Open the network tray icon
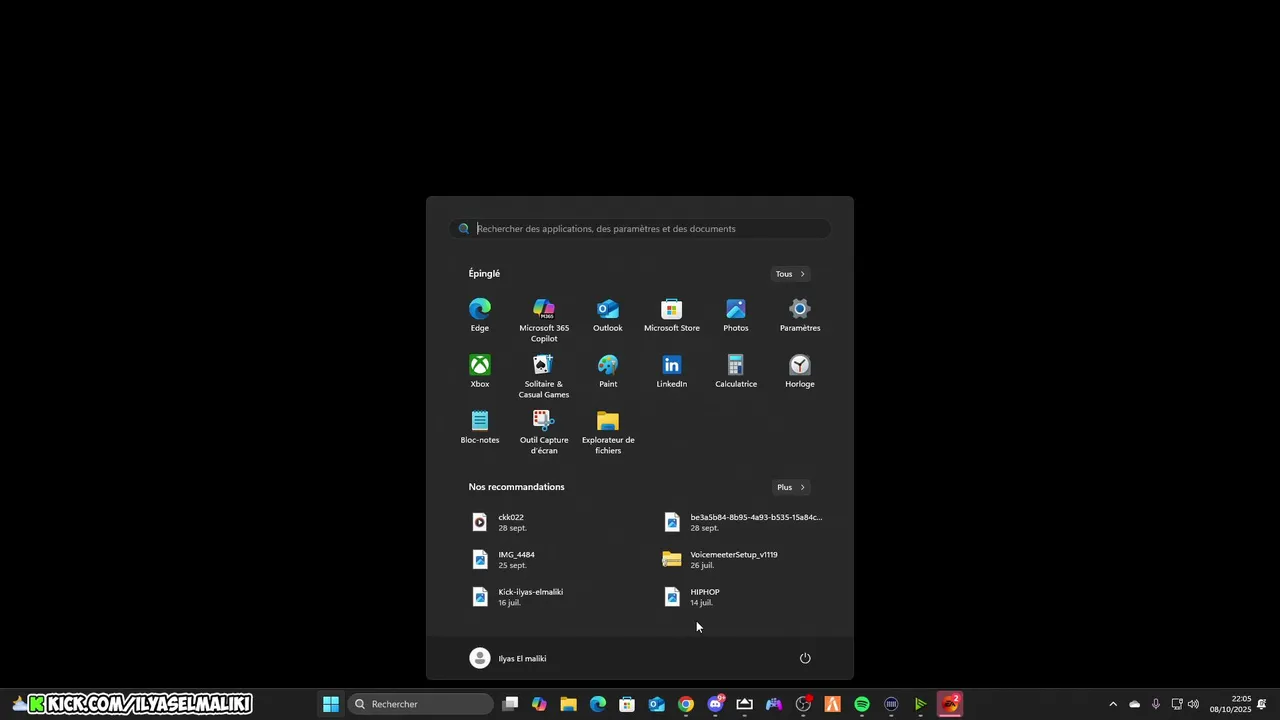 [1177, 704]
